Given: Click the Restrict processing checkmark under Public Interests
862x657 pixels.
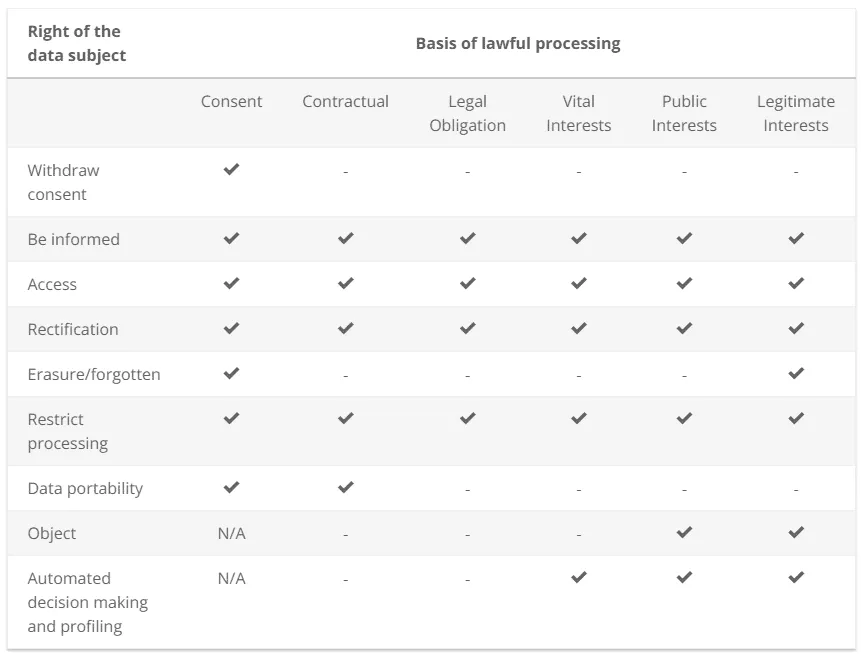Looking at the screenshot, I should click(x=684, y=419).
